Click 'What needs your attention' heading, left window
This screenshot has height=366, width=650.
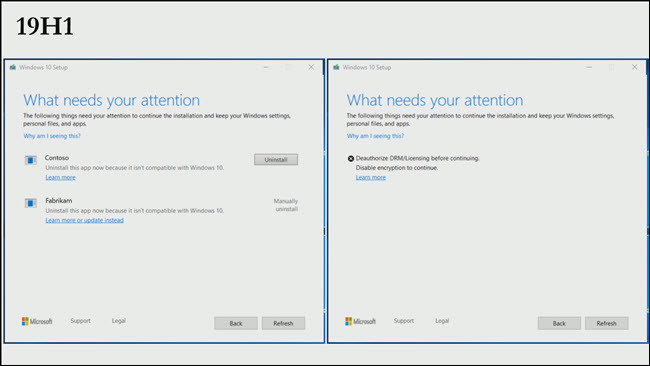(112, 100)
